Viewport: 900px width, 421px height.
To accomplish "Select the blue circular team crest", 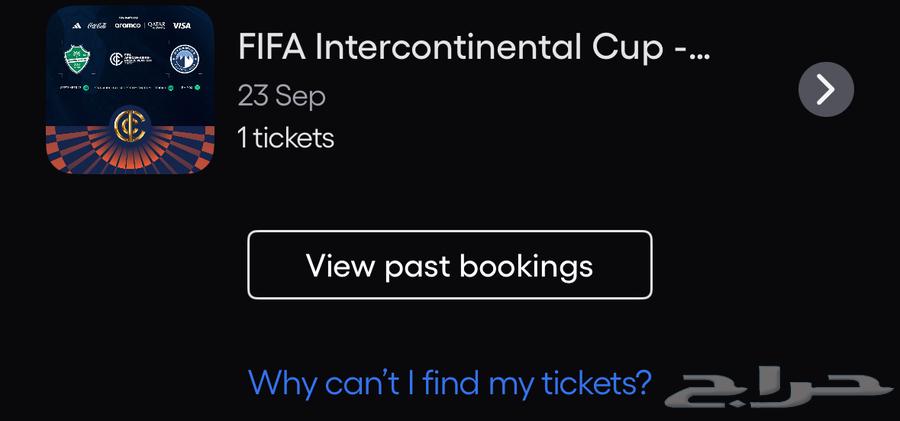I will [183, 58].
